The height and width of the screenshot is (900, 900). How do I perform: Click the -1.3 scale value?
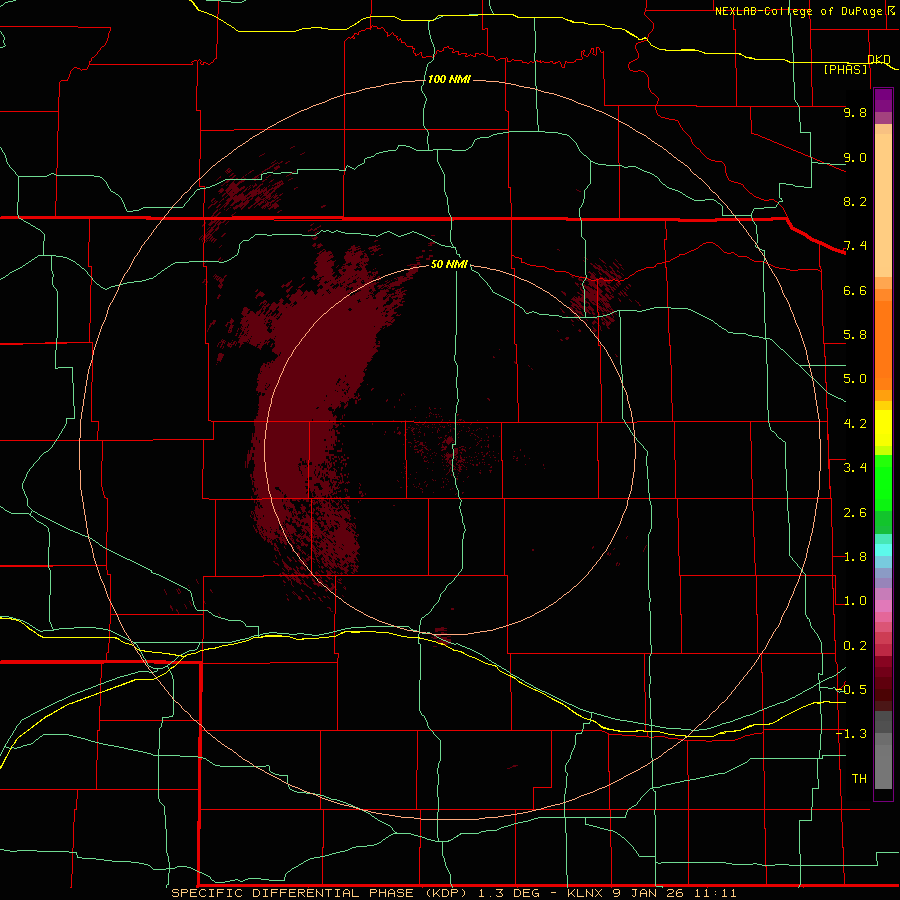tap(851, 734)
